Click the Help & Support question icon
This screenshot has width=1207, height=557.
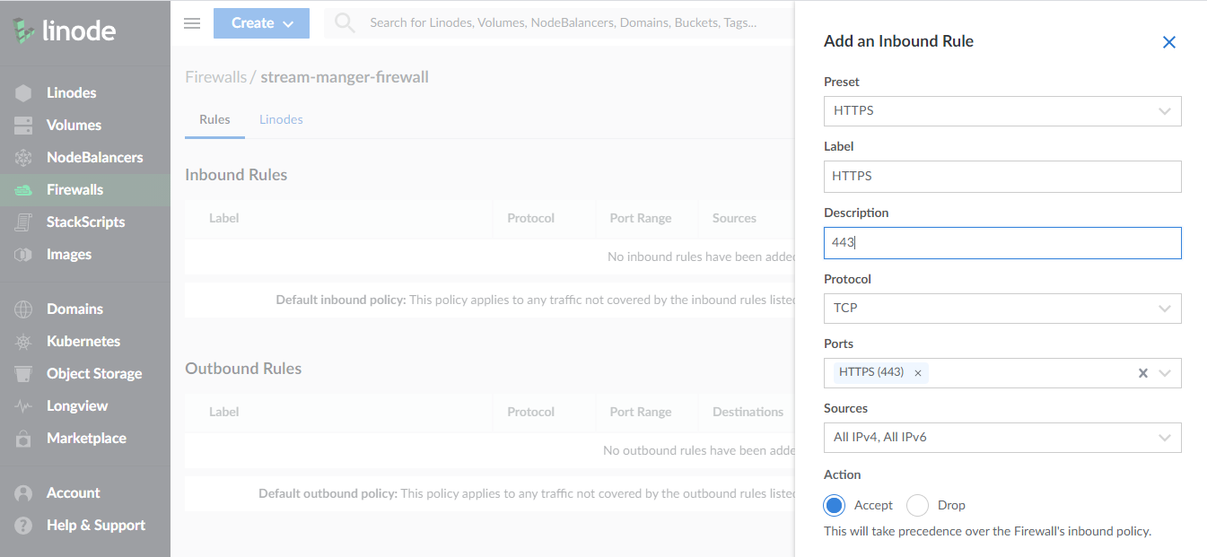pos(23,525)
